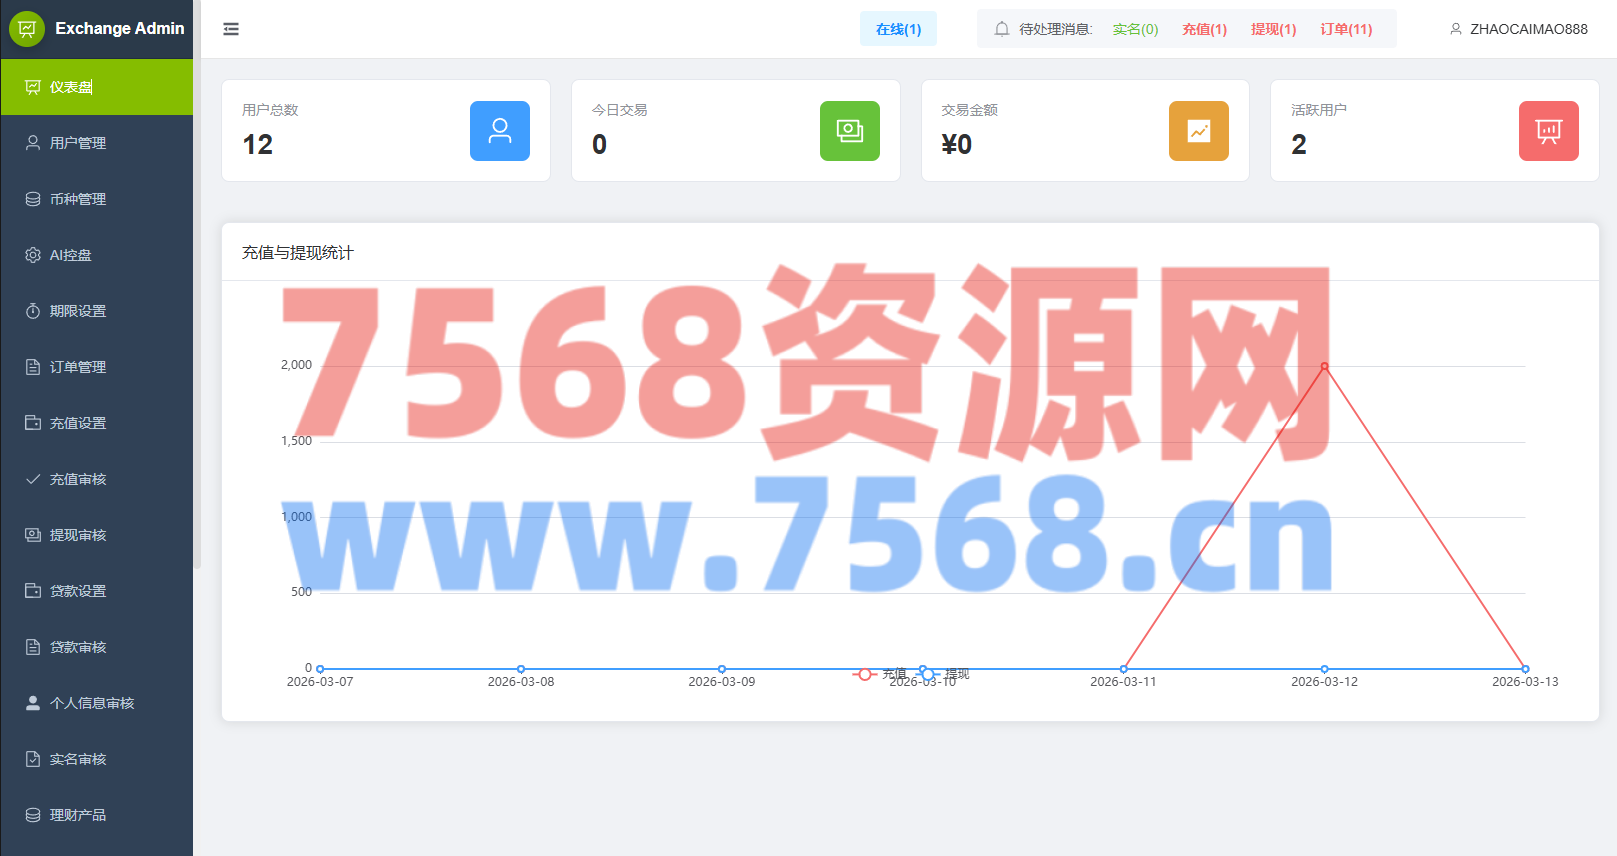Toggle the 充值 series in chart legend
This screenshot has width=1617, height=856.
[880, 674]
